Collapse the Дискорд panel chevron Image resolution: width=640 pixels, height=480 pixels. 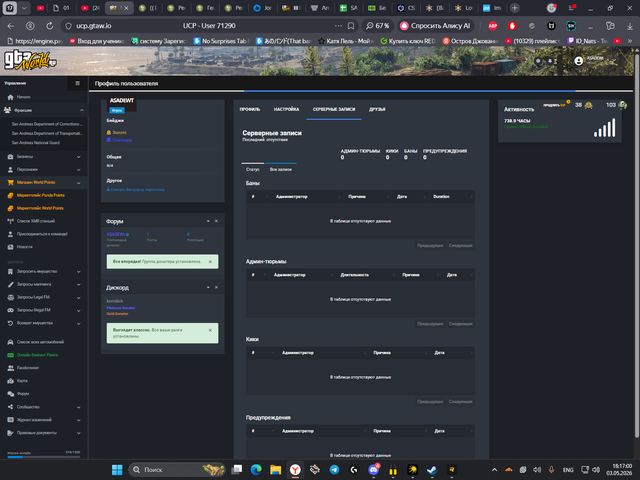click(208, 288)
